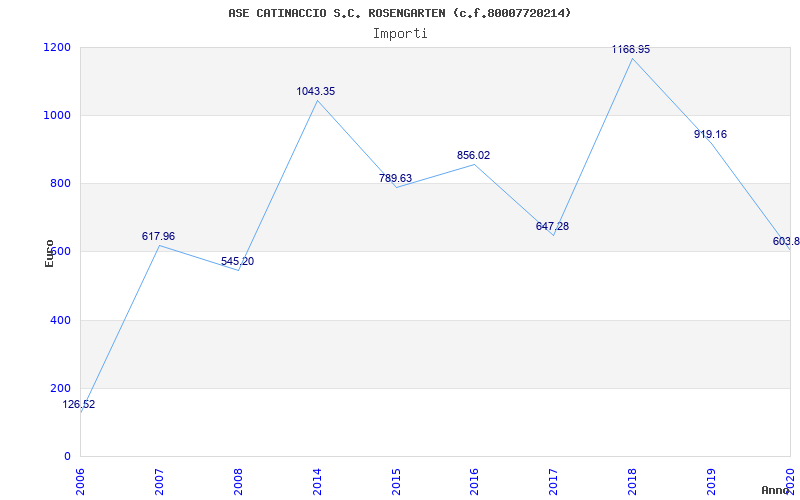This screenshot has width=800, height=500.
Task: Click the chart title ASE CATINACCIO S.C. ROSENGARTEN
Action: 399,13
